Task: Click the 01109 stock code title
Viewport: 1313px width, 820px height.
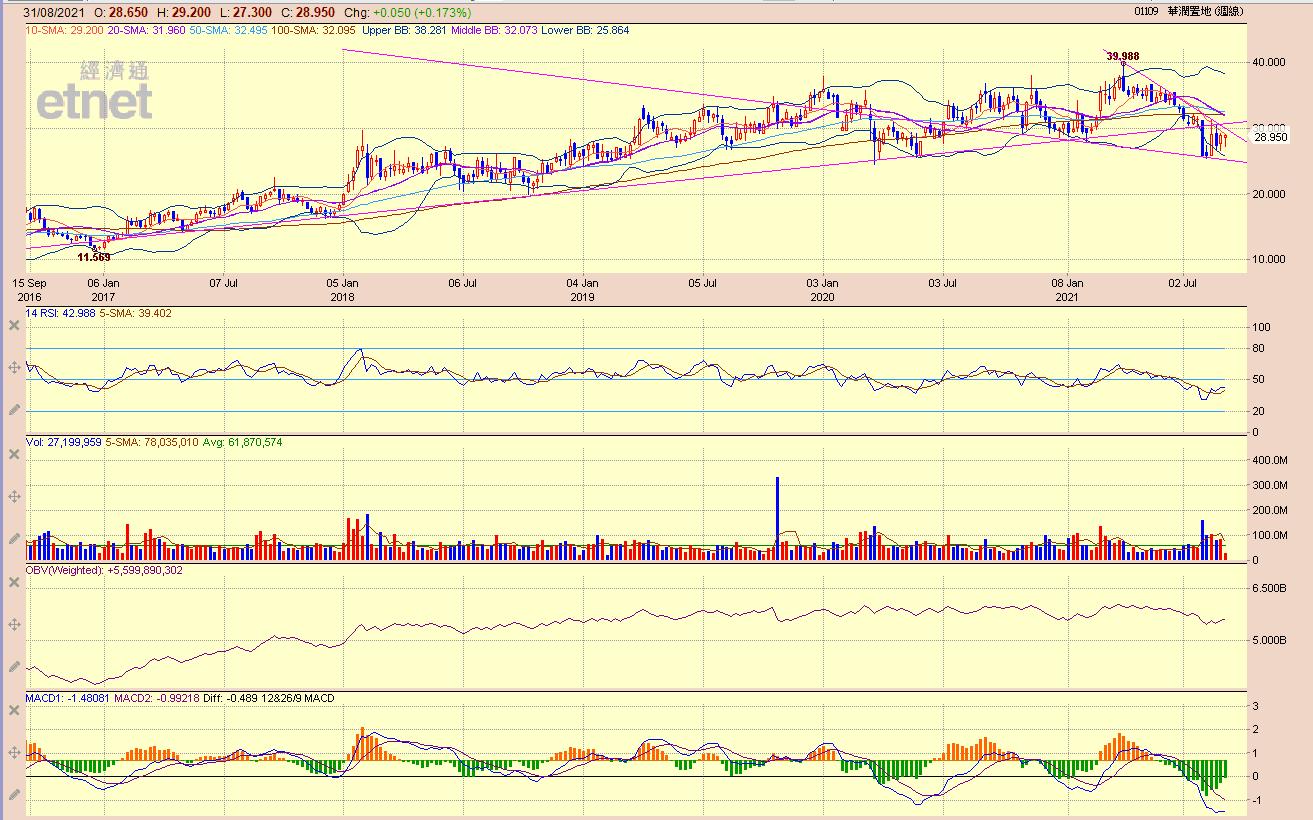Action: (x=1147, y=12)
